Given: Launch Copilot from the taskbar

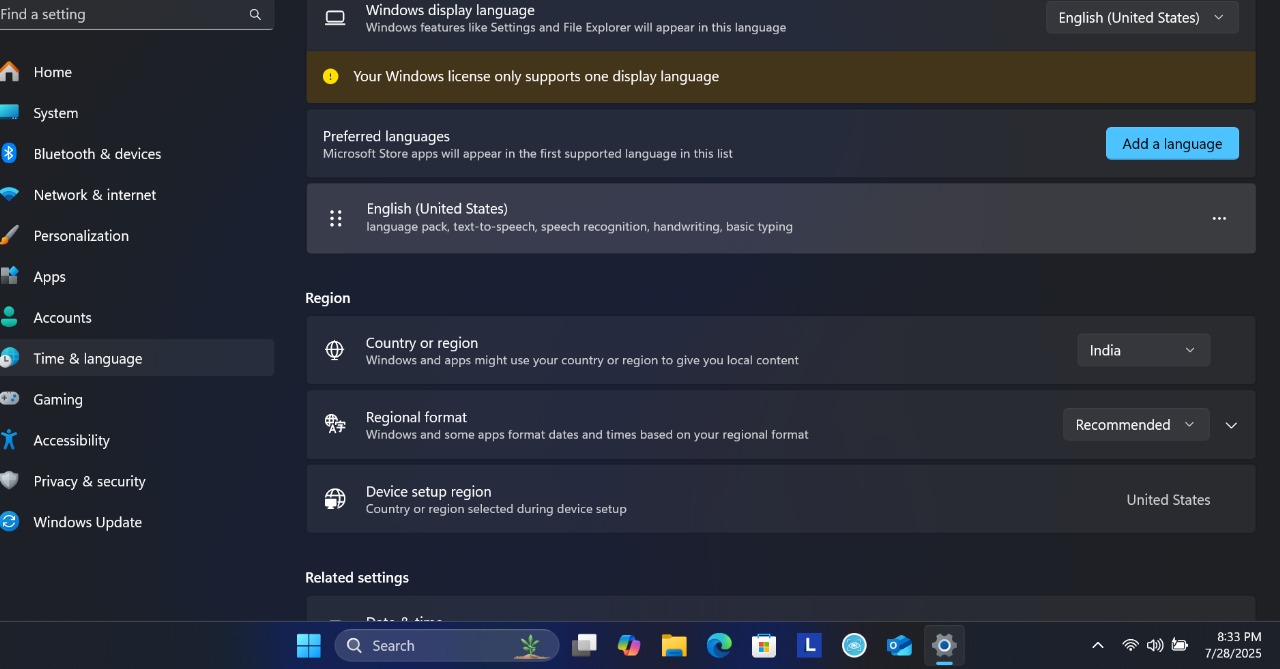Looking at the screenshot, I should [629, 645].
